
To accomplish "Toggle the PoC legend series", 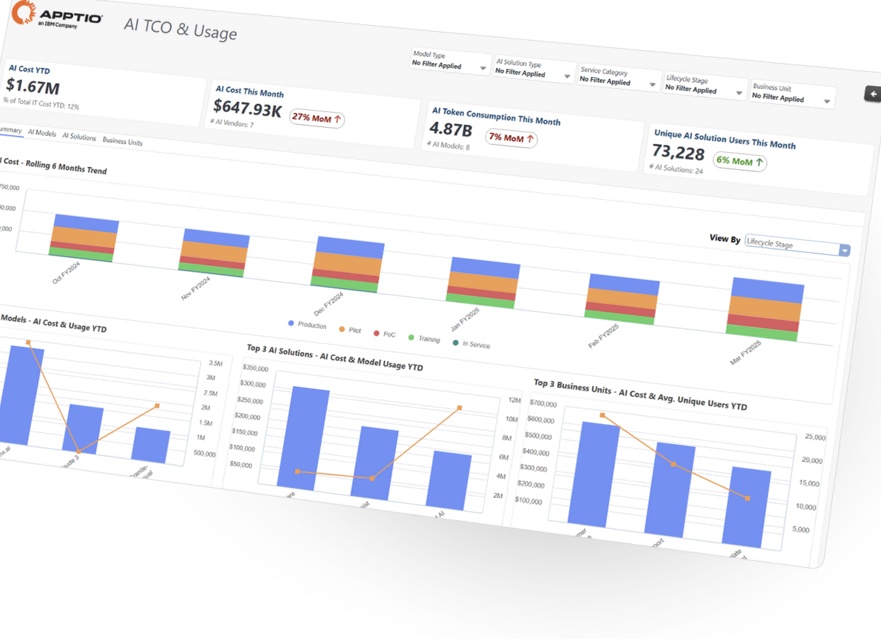I will 384,334.
